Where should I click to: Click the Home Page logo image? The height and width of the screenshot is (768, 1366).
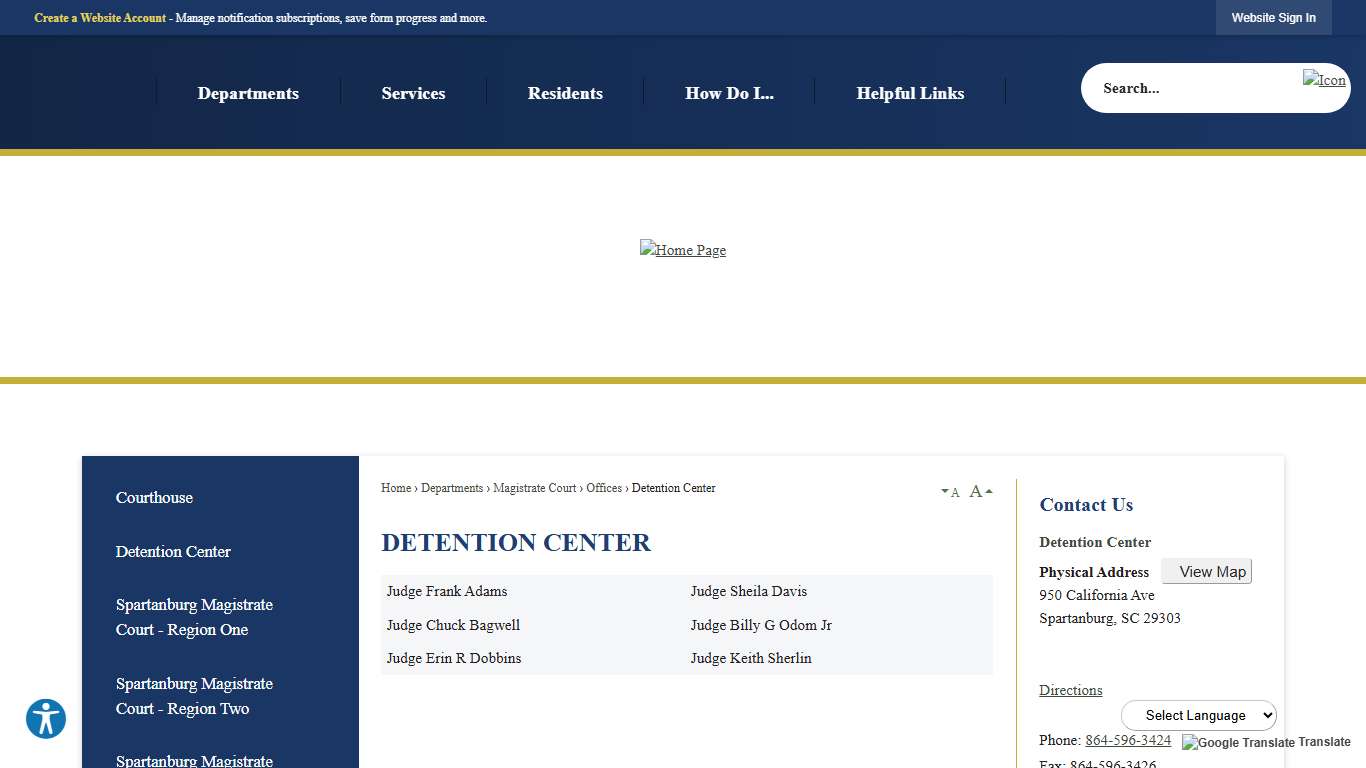pyautogui.click(x=683, y=250)
